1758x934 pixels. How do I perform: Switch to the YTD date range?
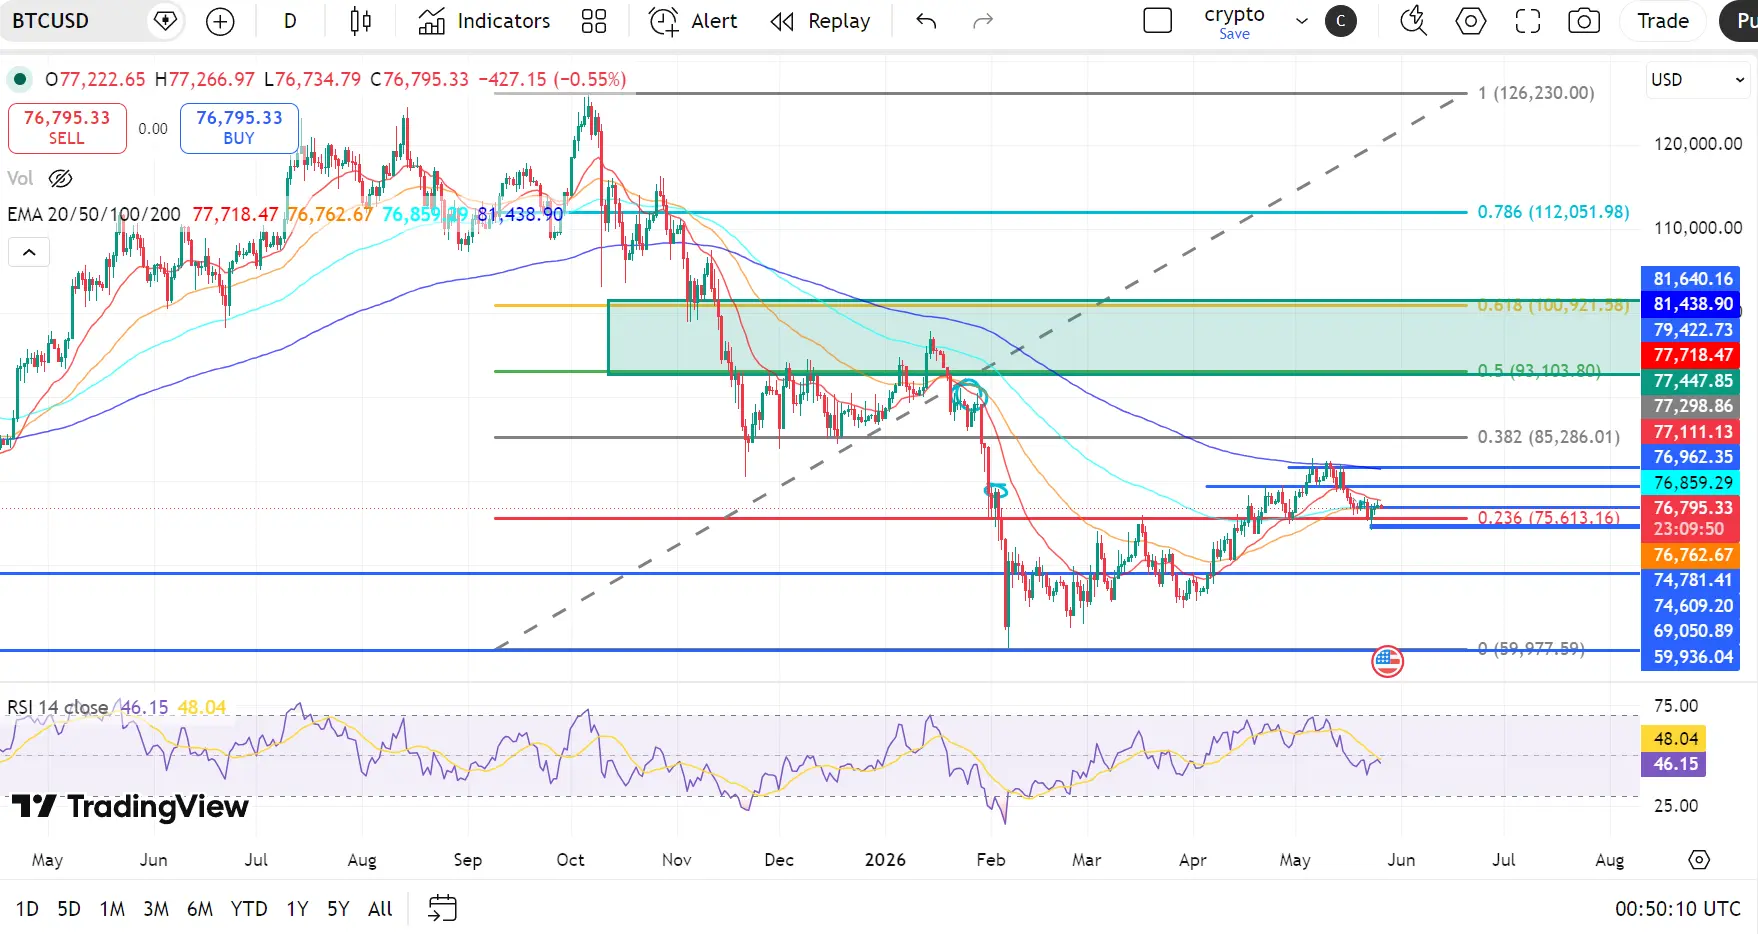tap(249, 909)
